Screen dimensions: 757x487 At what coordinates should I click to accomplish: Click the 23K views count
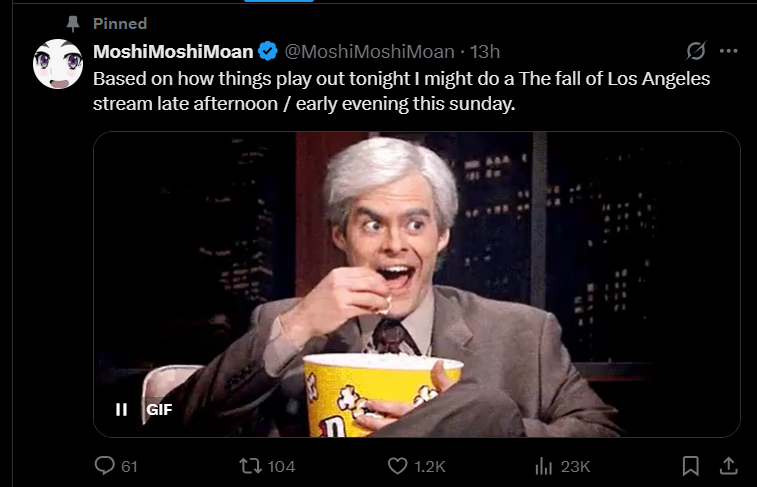tap(575, 466)
